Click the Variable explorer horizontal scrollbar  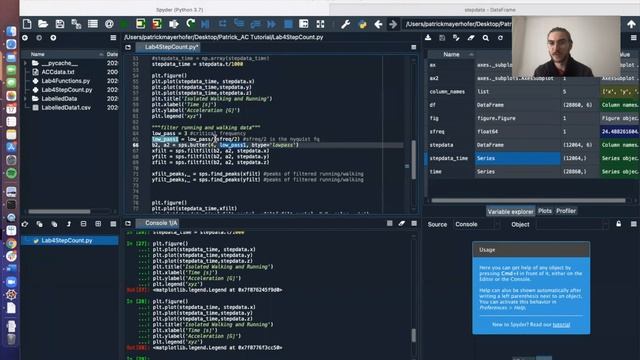point(528,200)
